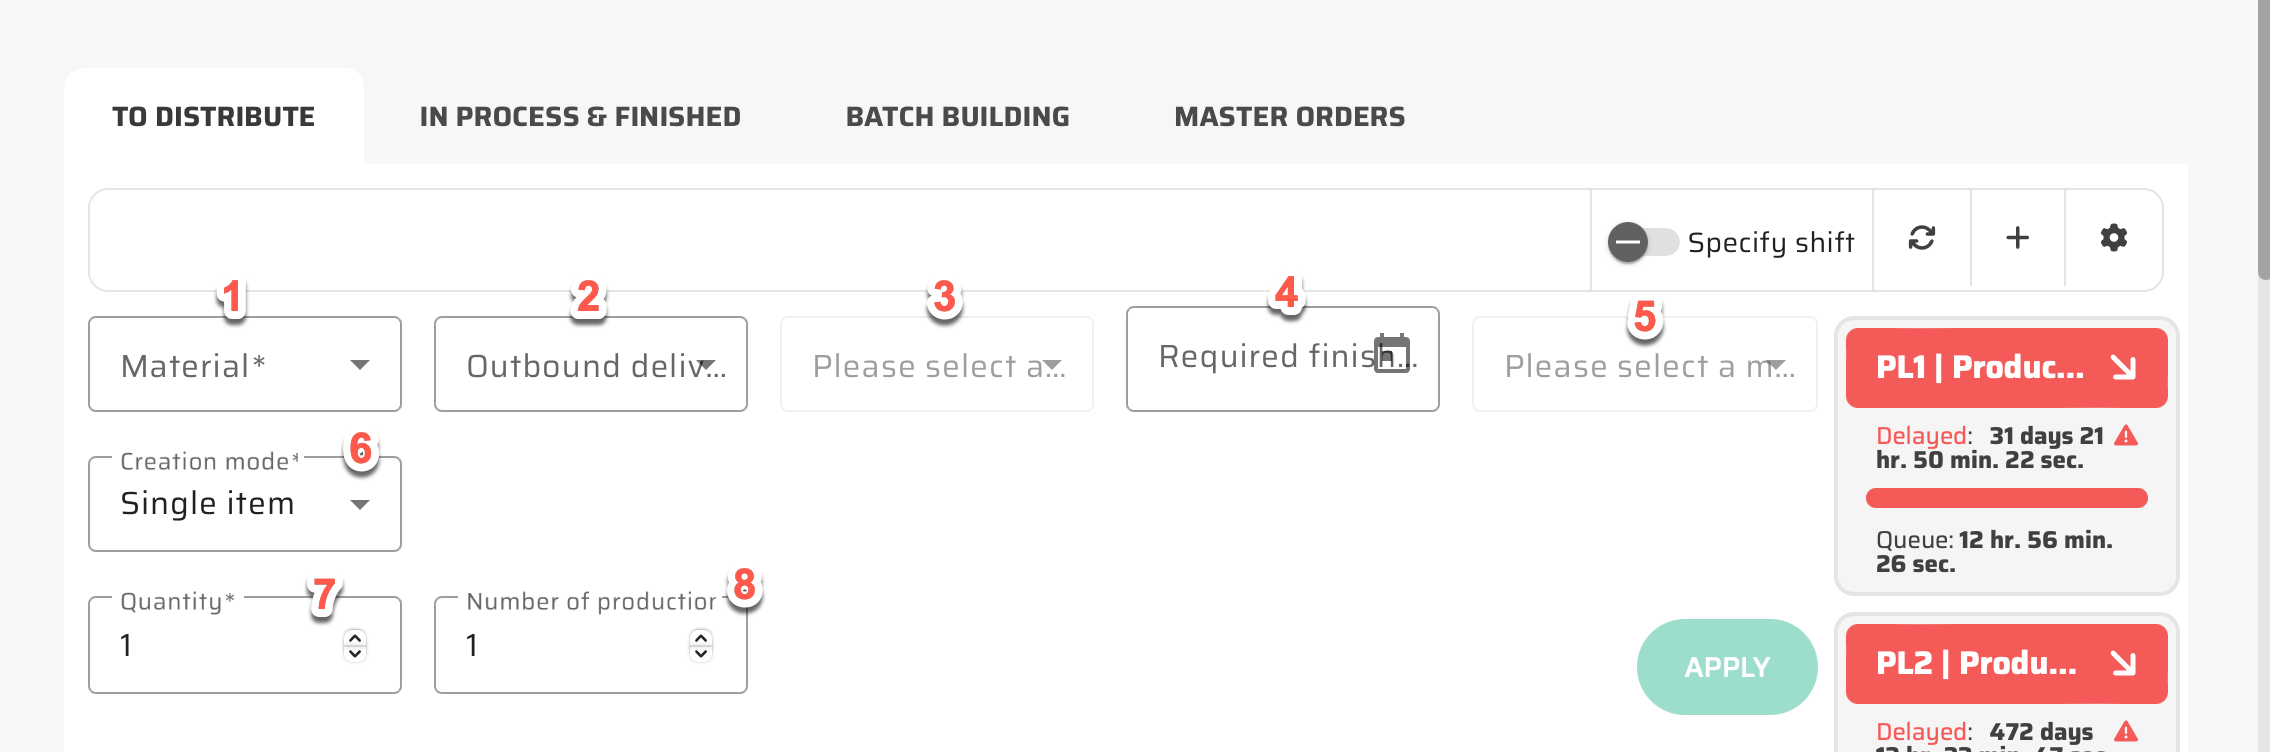Open settings with the gear icon
Image resolution: width=2270 pixels, height=752 pixels.
(2113, 238)
